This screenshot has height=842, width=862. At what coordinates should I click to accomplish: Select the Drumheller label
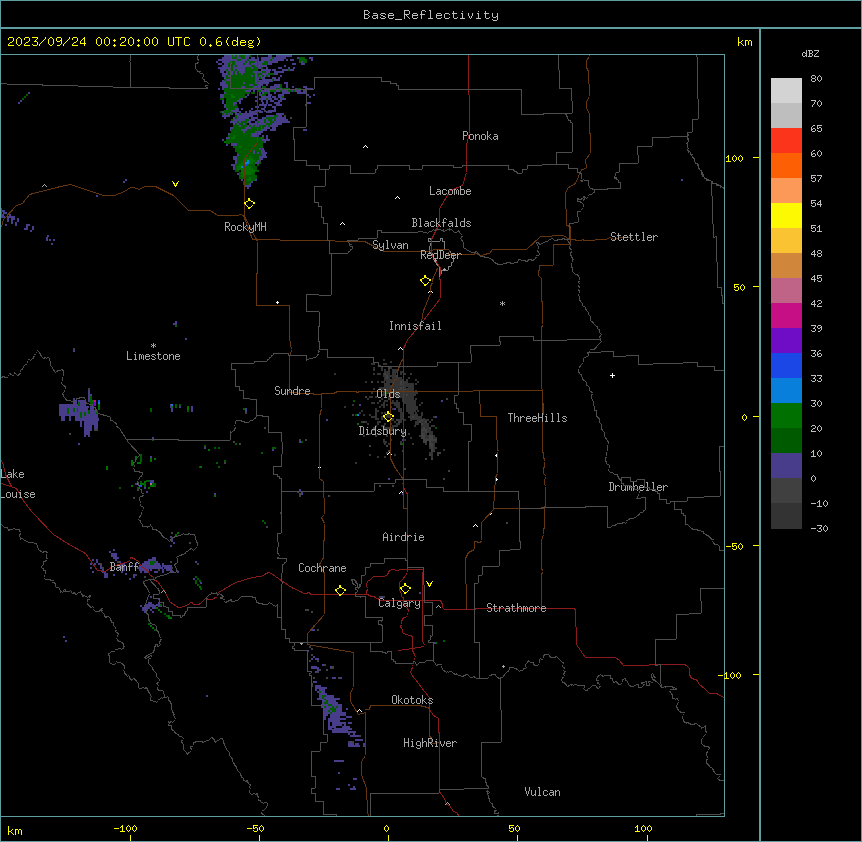(x=638, y=487)
